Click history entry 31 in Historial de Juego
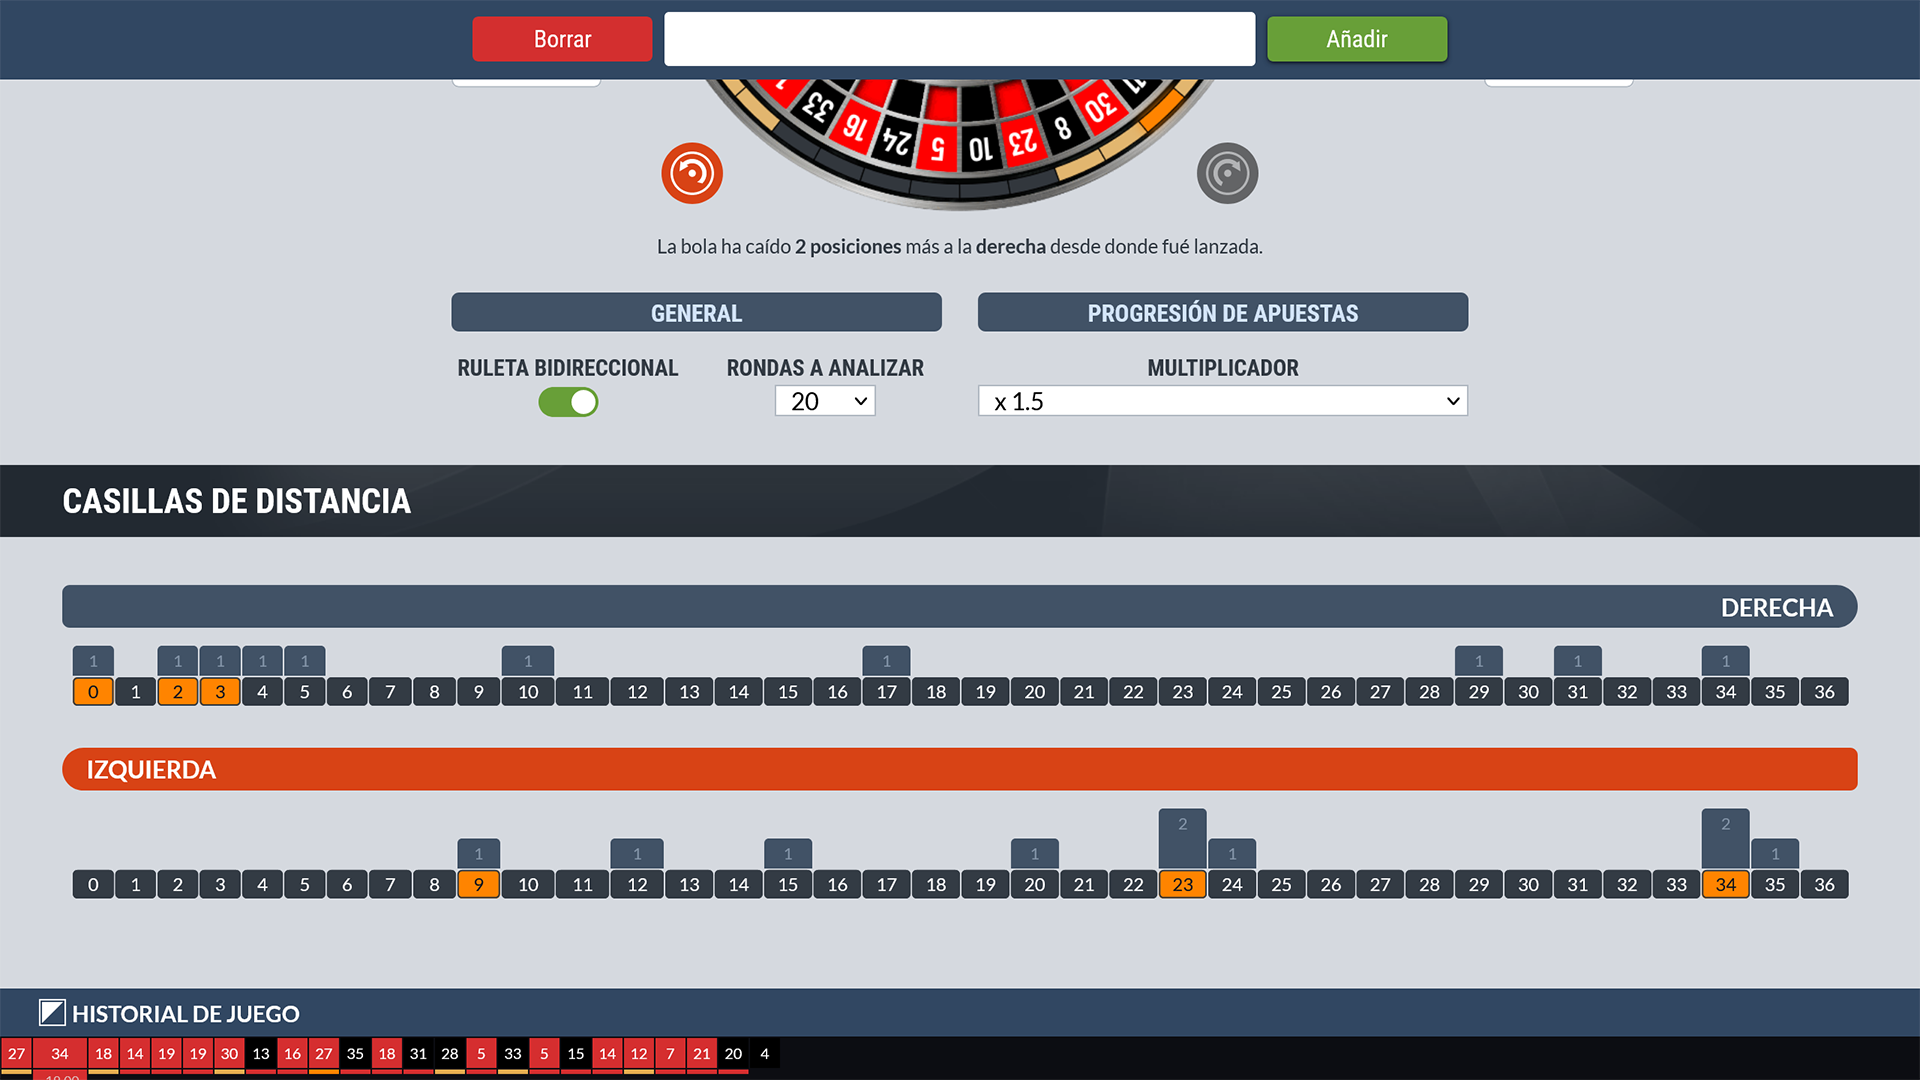The width and height of the screenshot is (1920, 1080). coord(418,1054)
